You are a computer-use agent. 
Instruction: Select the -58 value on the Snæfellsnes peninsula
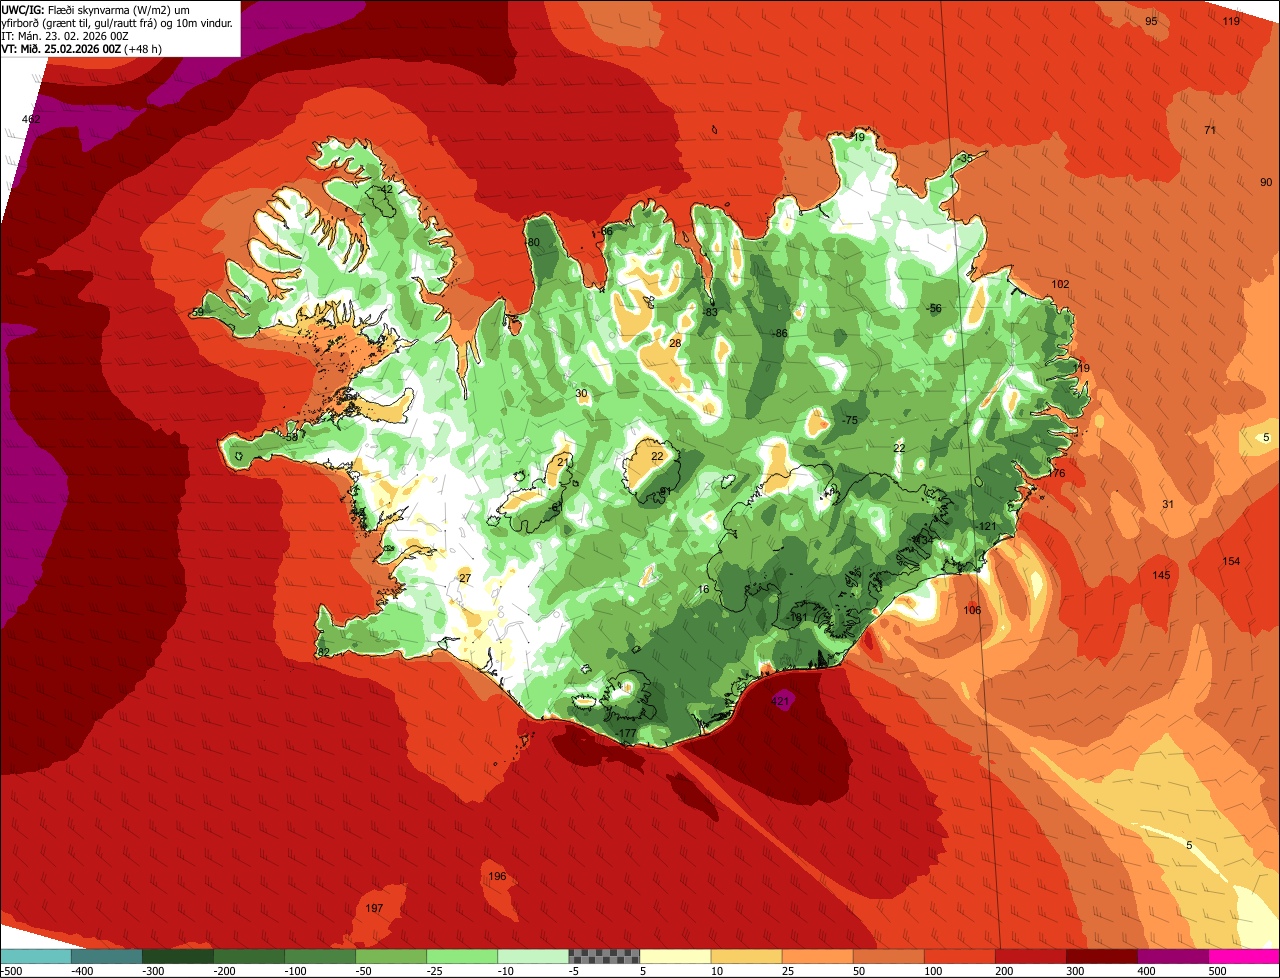click(290, 436)
